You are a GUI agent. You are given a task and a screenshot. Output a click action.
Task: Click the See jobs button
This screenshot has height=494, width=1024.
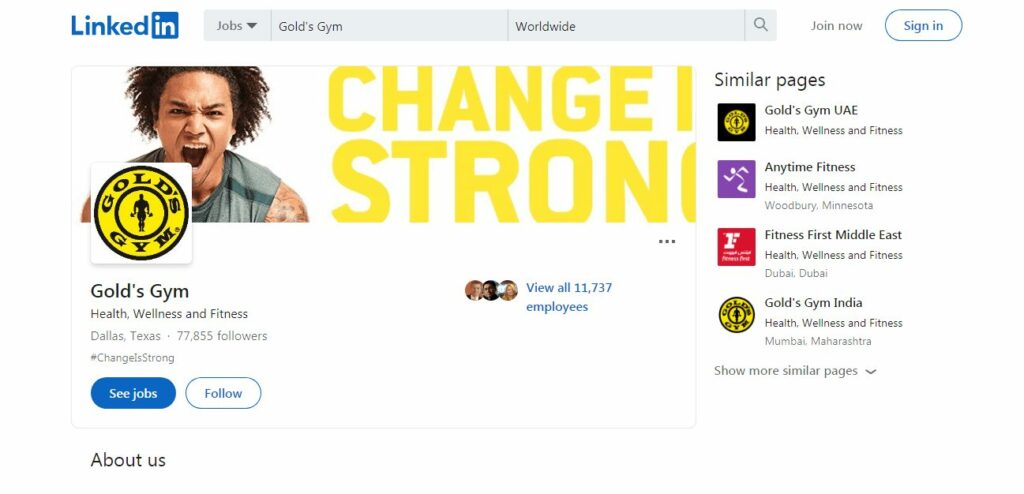click(x=133, y=393)
